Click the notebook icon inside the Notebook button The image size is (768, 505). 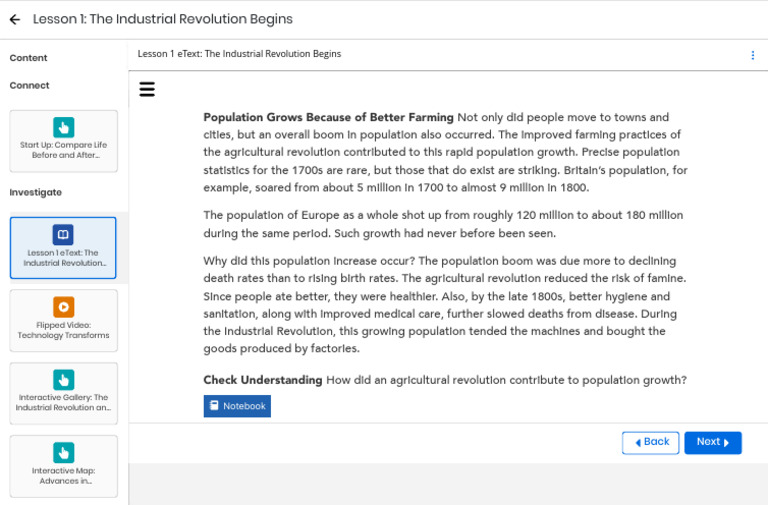[x=214, y=406]
